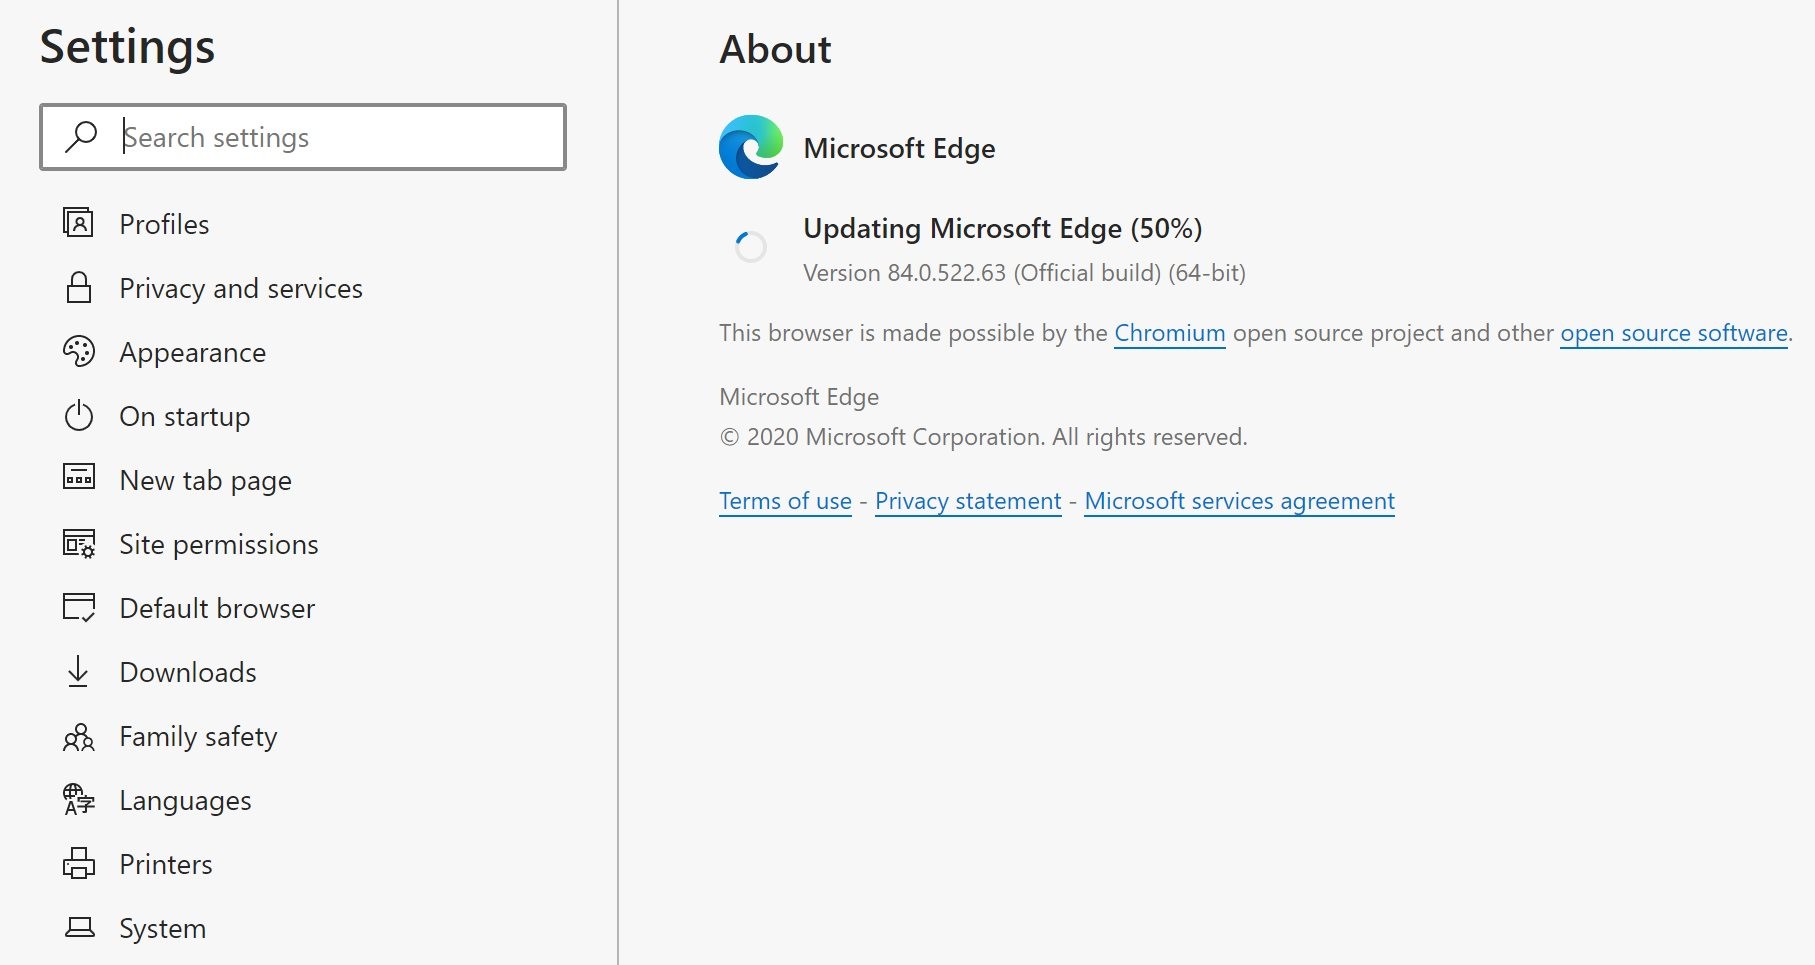Click the magnifier icon in the search box
Viewport: 1815px width, 965px height.
(81, 137)
